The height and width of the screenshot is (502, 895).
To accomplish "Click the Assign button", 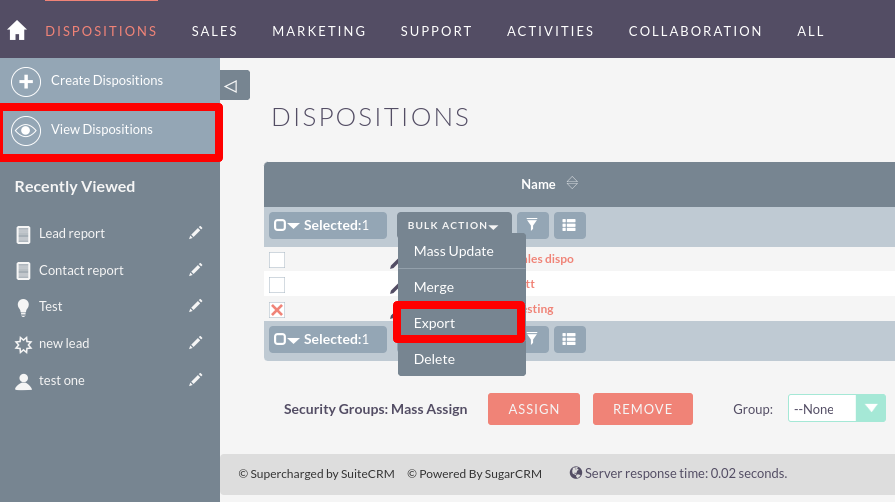I will [x=534, y=409].
